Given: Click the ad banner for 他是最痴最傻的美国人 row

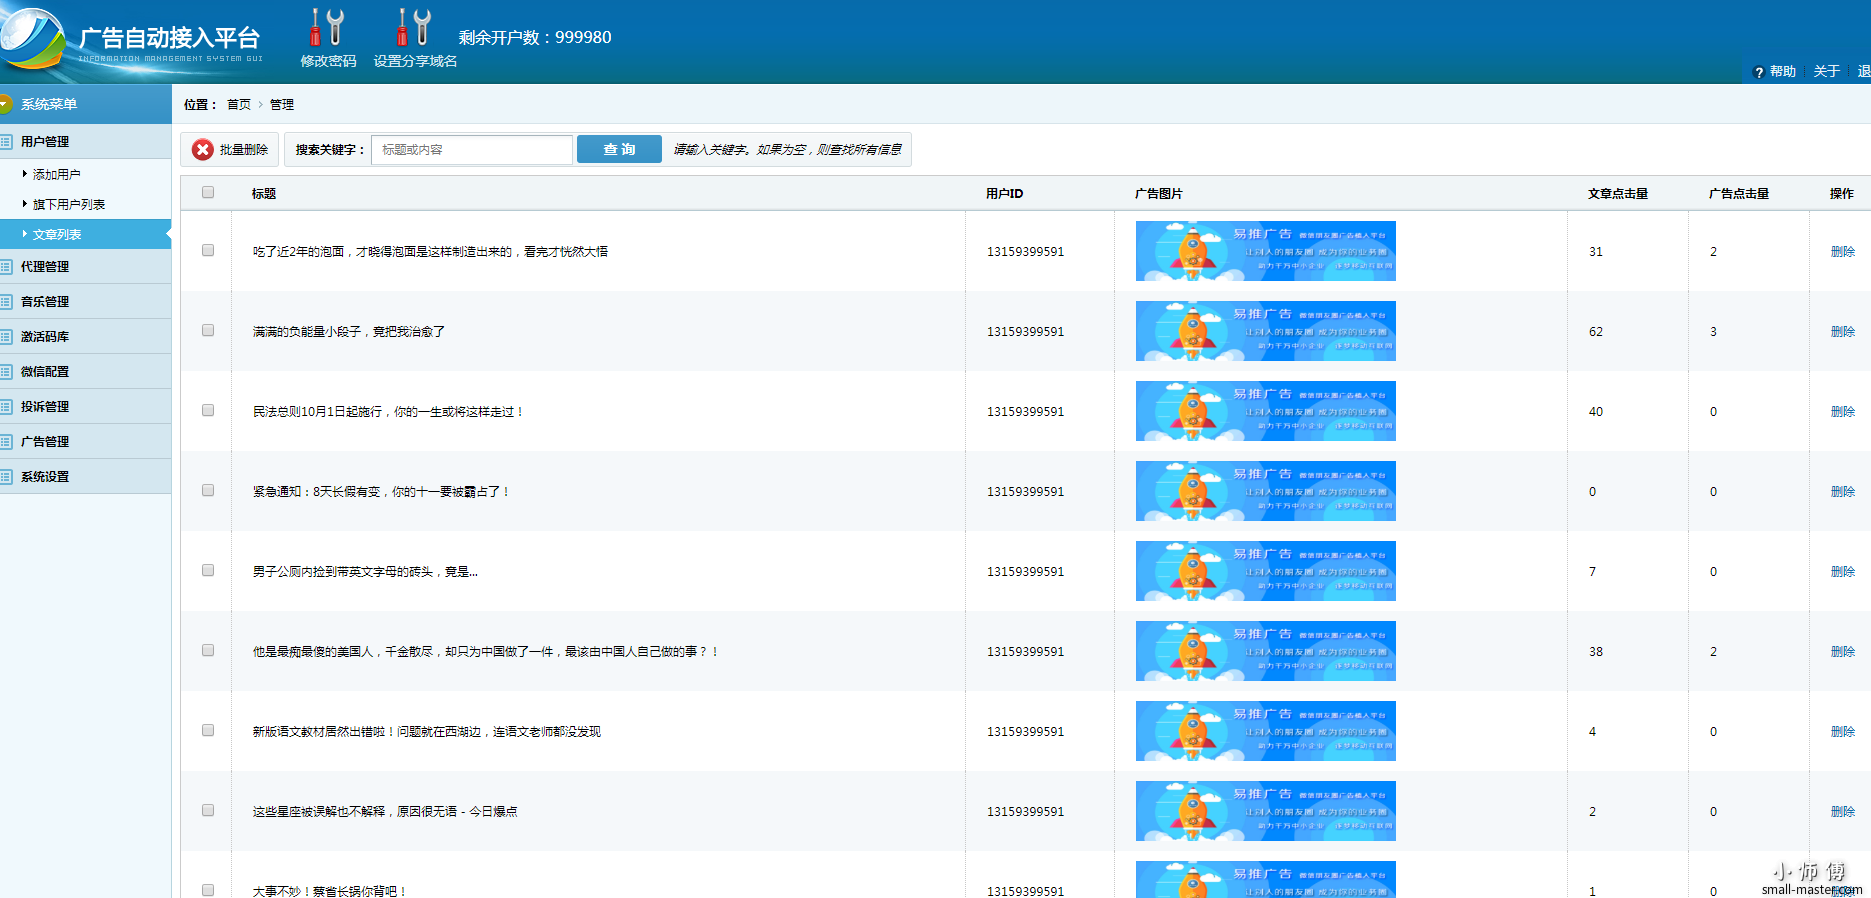Looking at the screenshot, I should (1266, 651).
